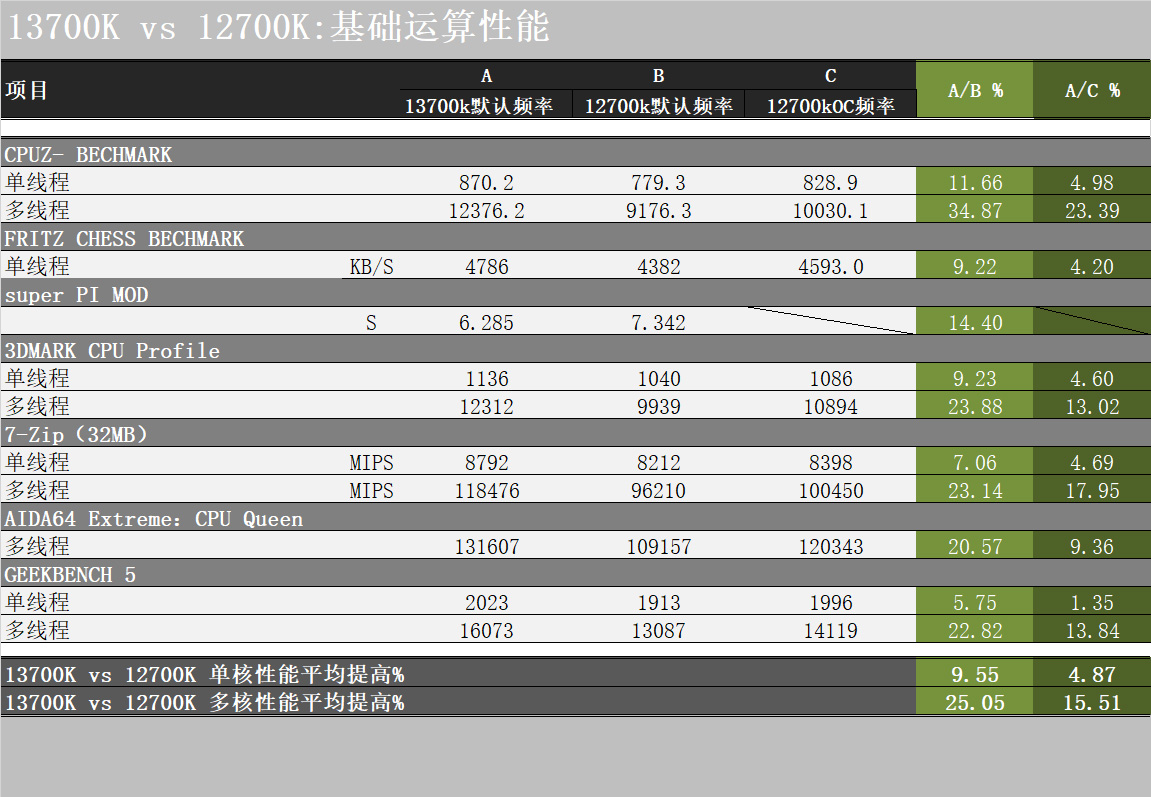
Task: Select the AIDA64 Extreme: CPU Queen row
Action: pyautogui.click(x=576, y=518)
